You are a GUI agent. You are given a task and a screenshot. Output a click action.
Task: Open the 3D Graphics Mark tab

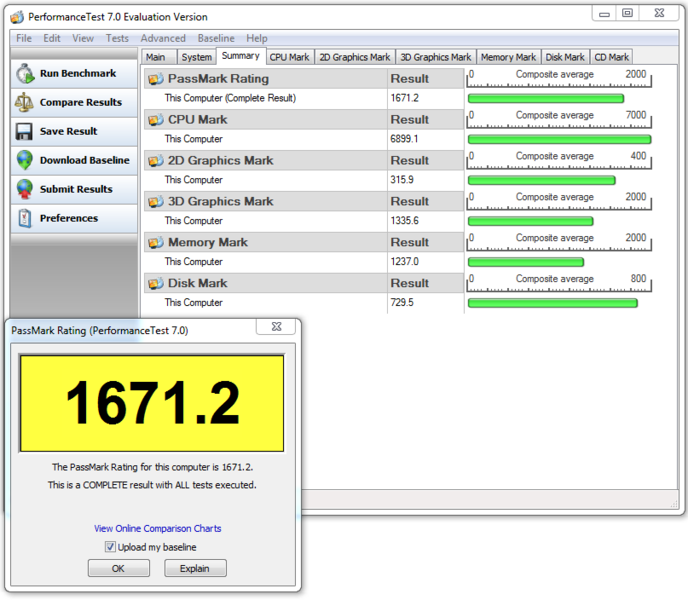coord(436,57)
